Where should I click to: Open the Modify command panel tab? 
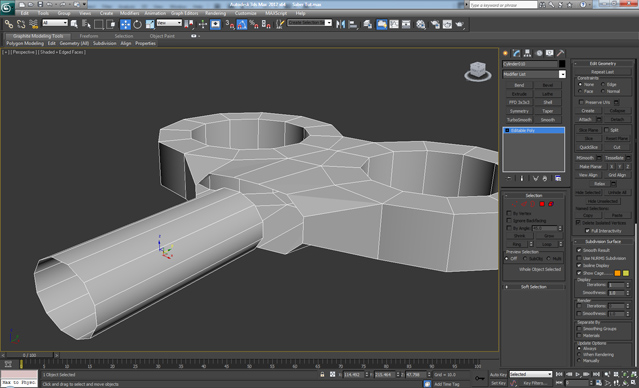click(x=517, y=53)
